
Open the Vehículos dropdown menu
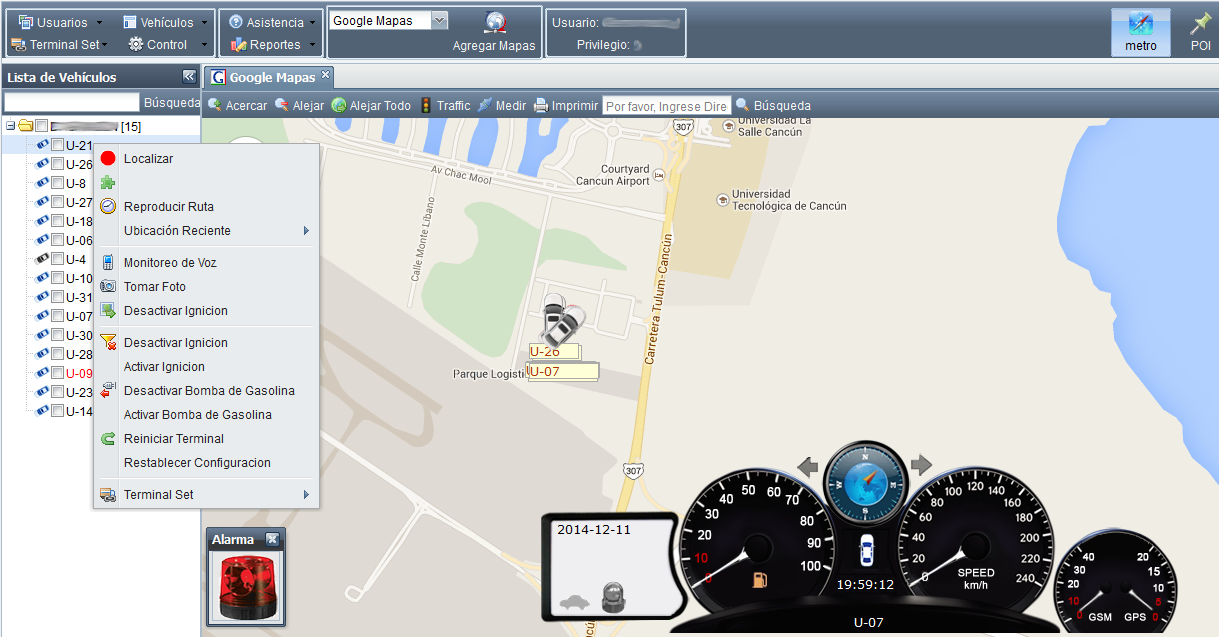click(165, 22)
